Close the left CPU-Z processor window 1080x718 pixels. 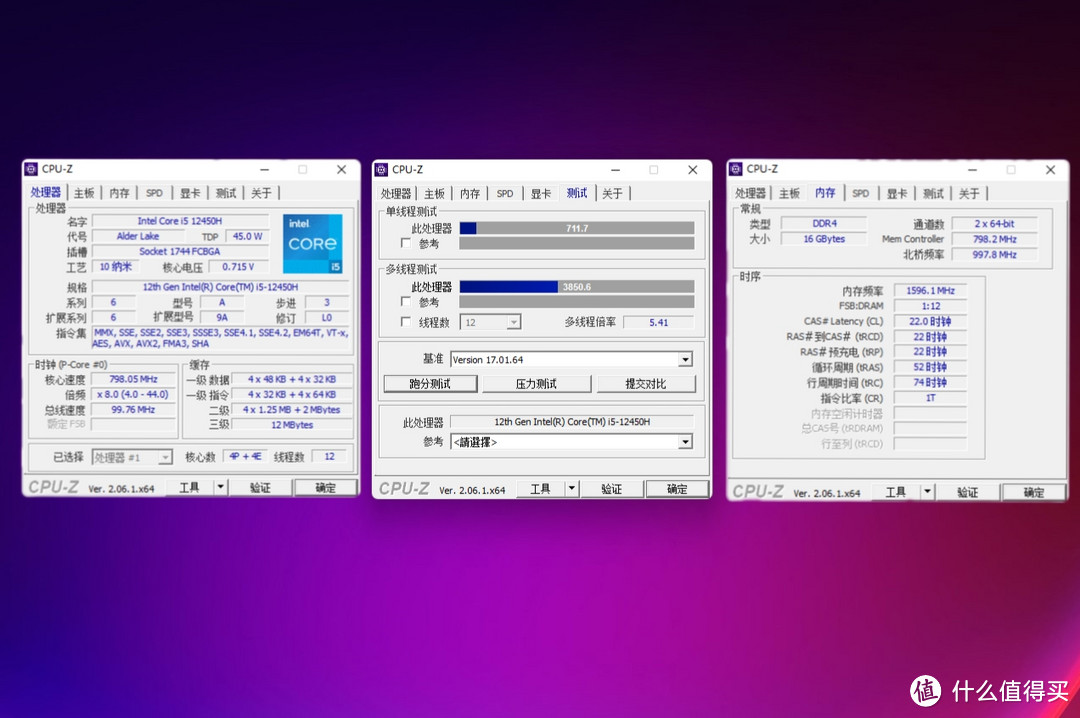[x=341, y=170]
